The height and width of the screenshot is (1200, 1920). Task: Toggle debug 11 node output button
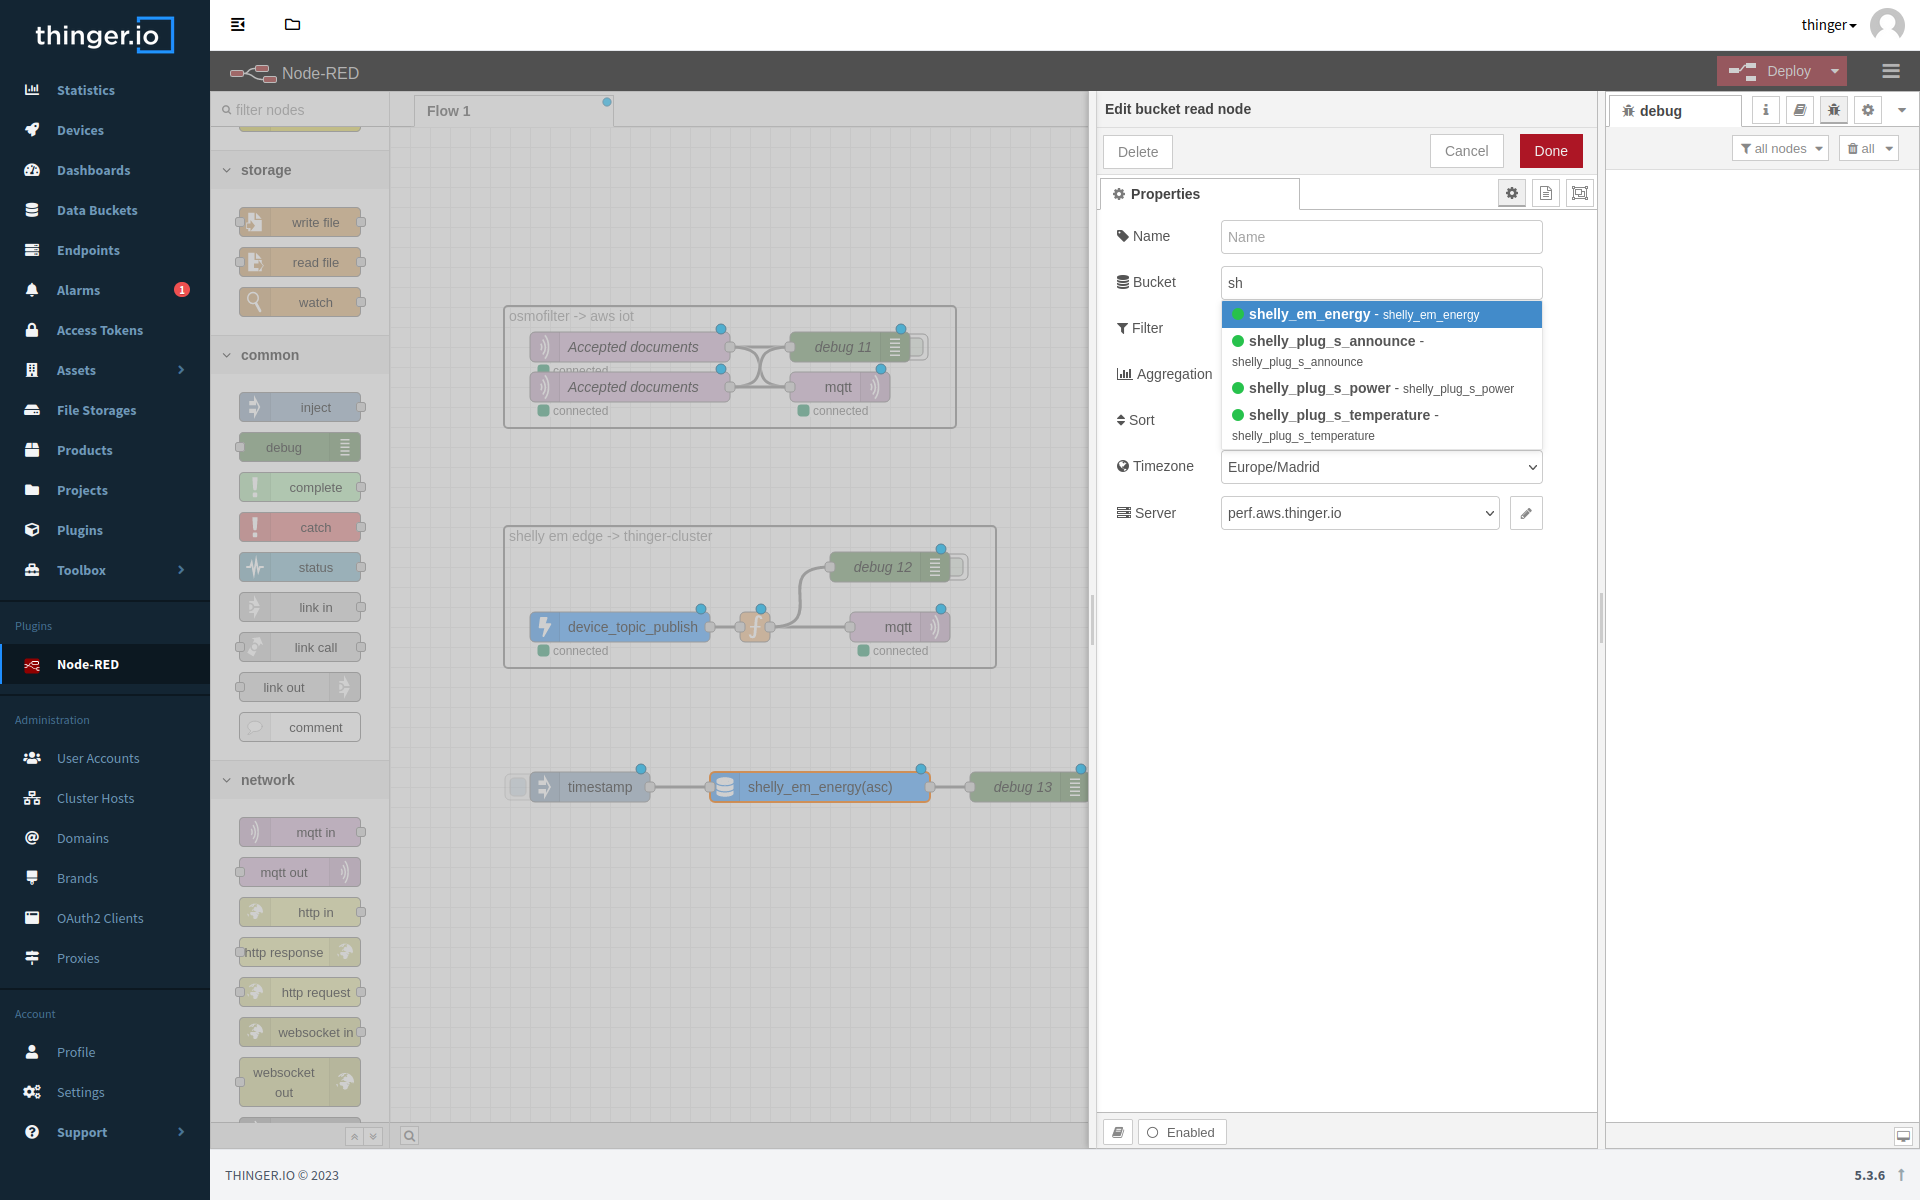click(x=917, y=347)
